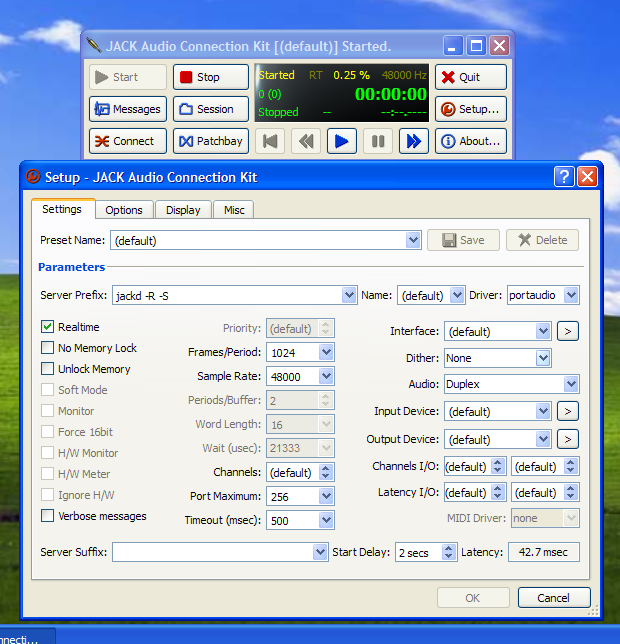620x644 pixels.
Task: Open the Output Device dropdown
Action: pyautogui.click(x=543, y=439)
